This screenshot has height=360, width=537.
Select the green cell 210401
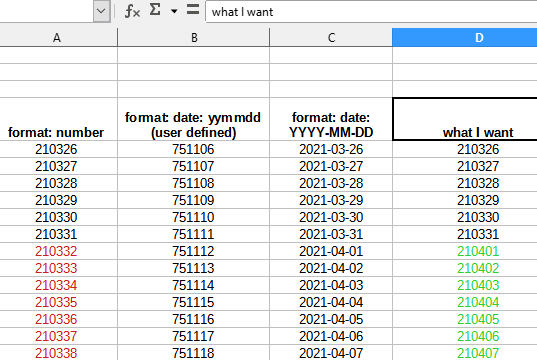pyautogui.click(x=465, y=251)
